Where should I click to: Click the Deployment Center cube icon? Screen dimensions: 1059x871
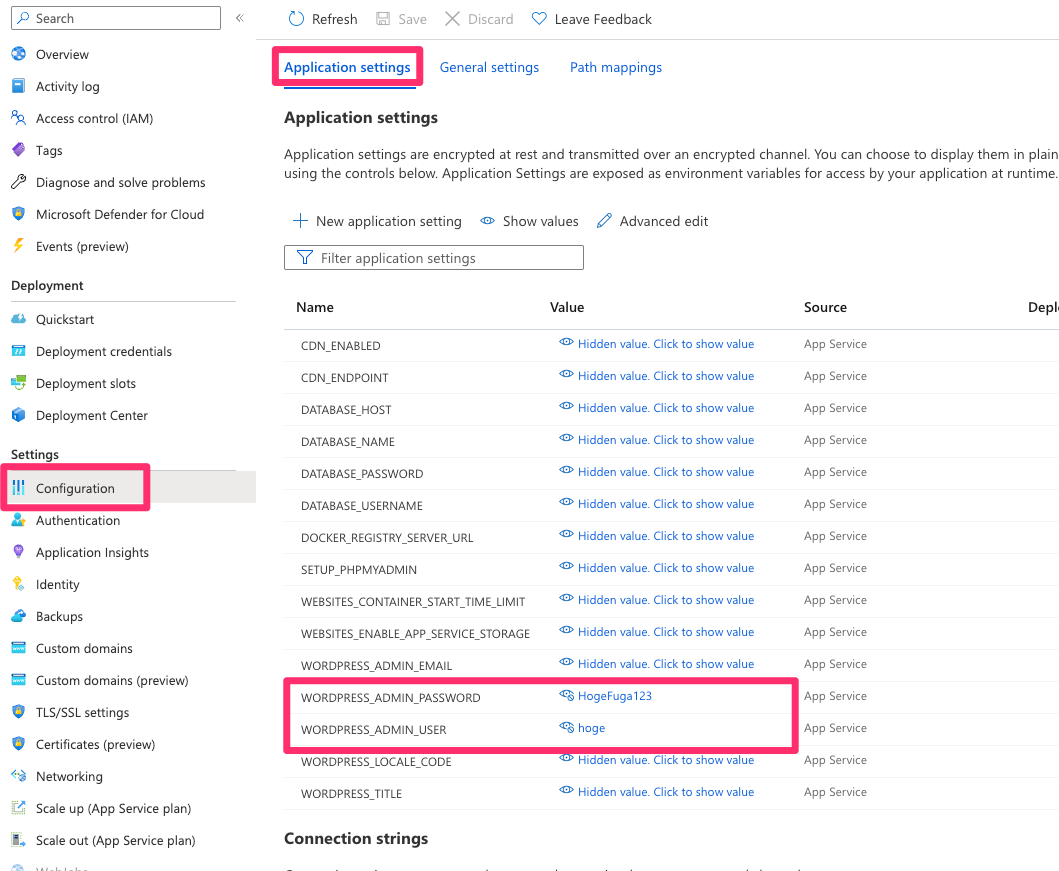(18, 415)
